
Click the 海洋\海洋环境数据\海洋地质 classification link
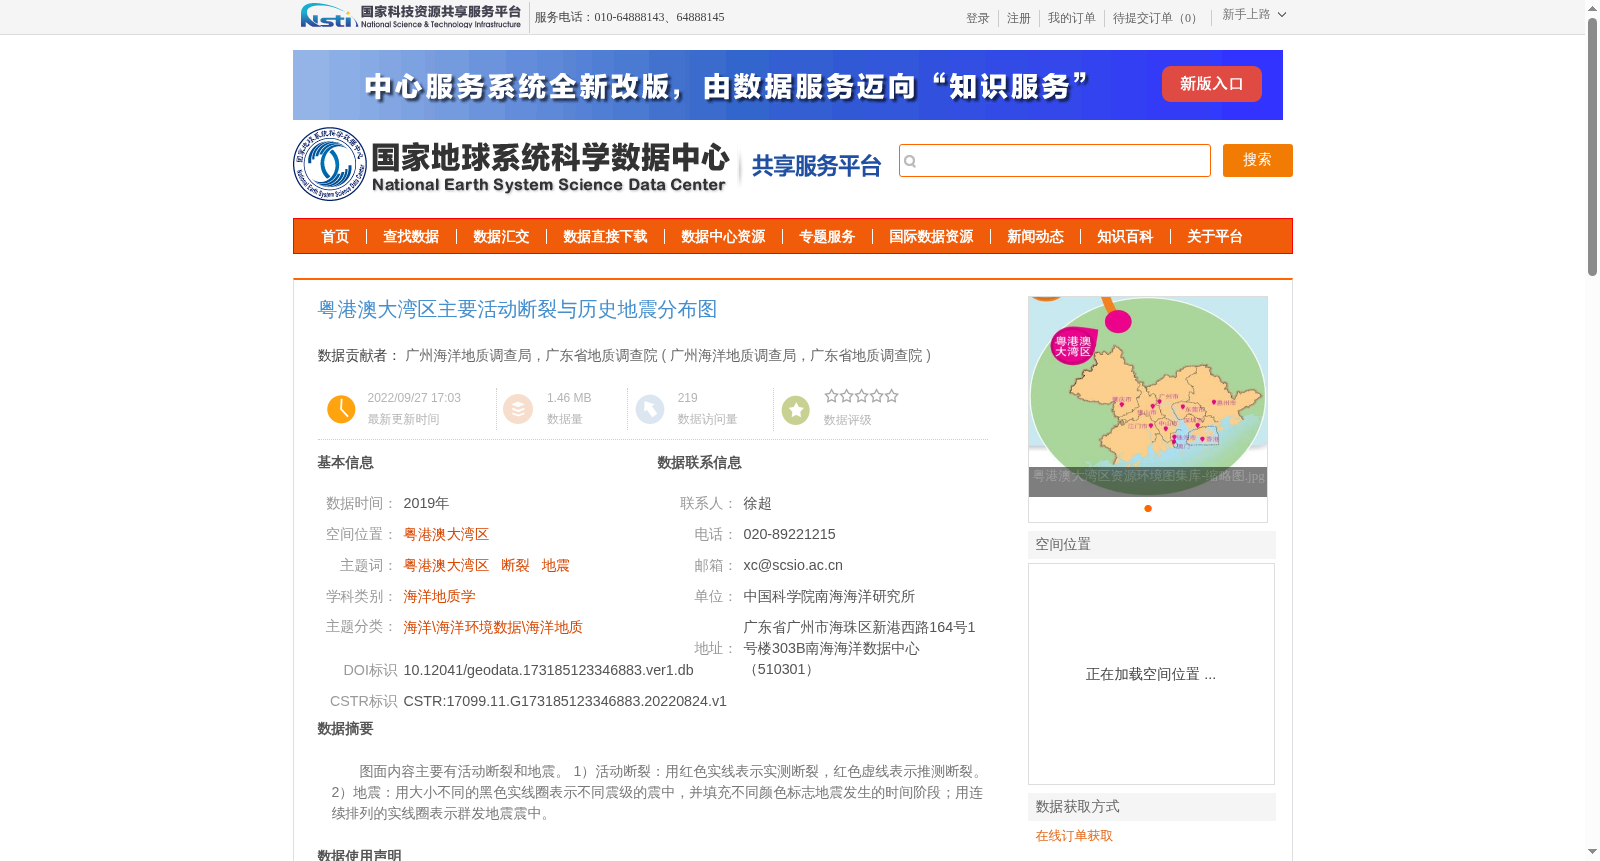pos(493,628)
